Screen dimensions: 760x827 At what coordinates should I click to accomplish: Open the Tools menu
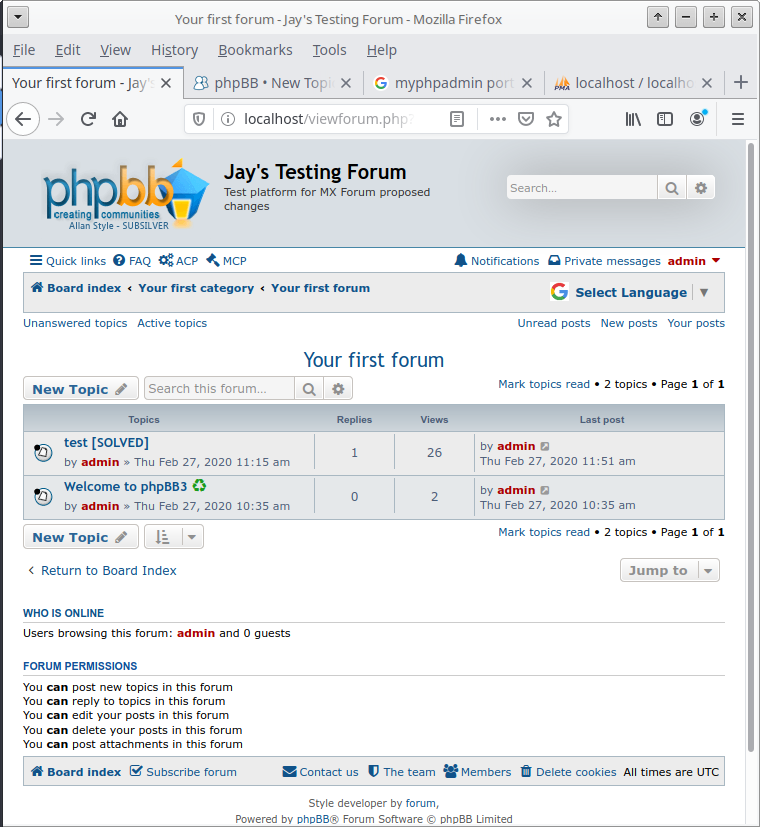(x=329, y=50)
